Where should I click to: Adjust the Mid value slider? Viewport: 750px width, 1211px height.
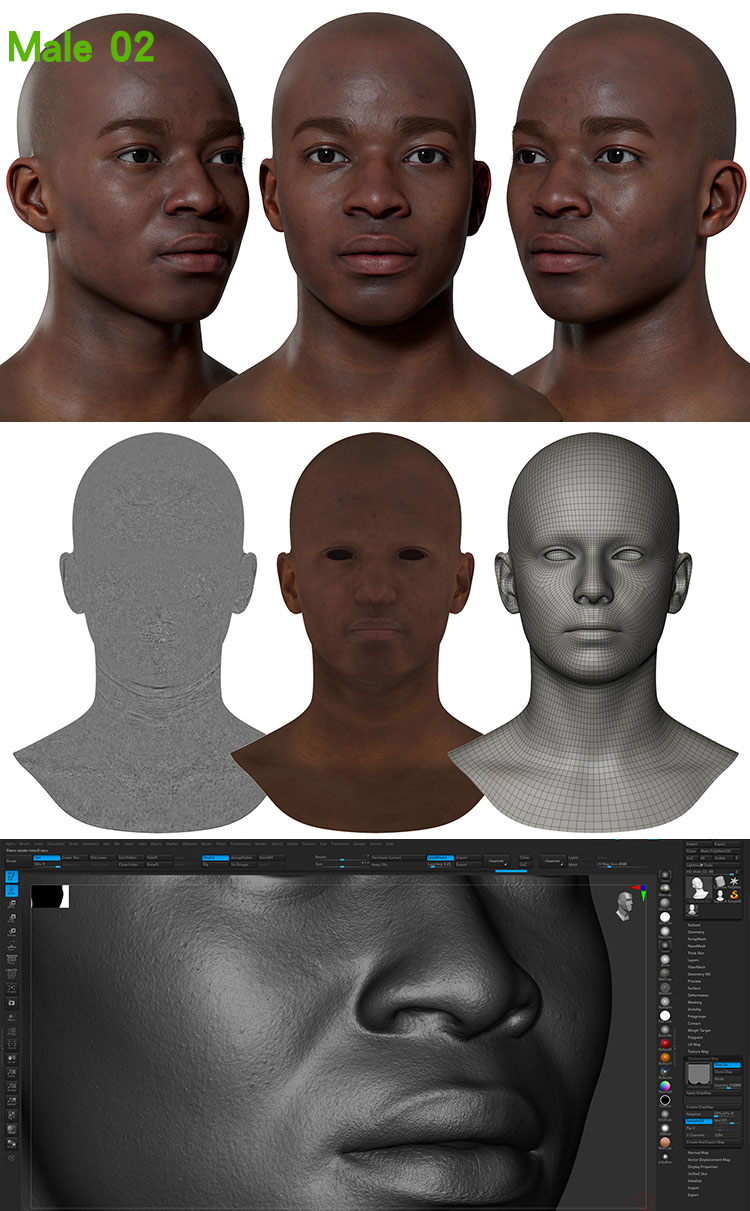tap(727, 1121)
